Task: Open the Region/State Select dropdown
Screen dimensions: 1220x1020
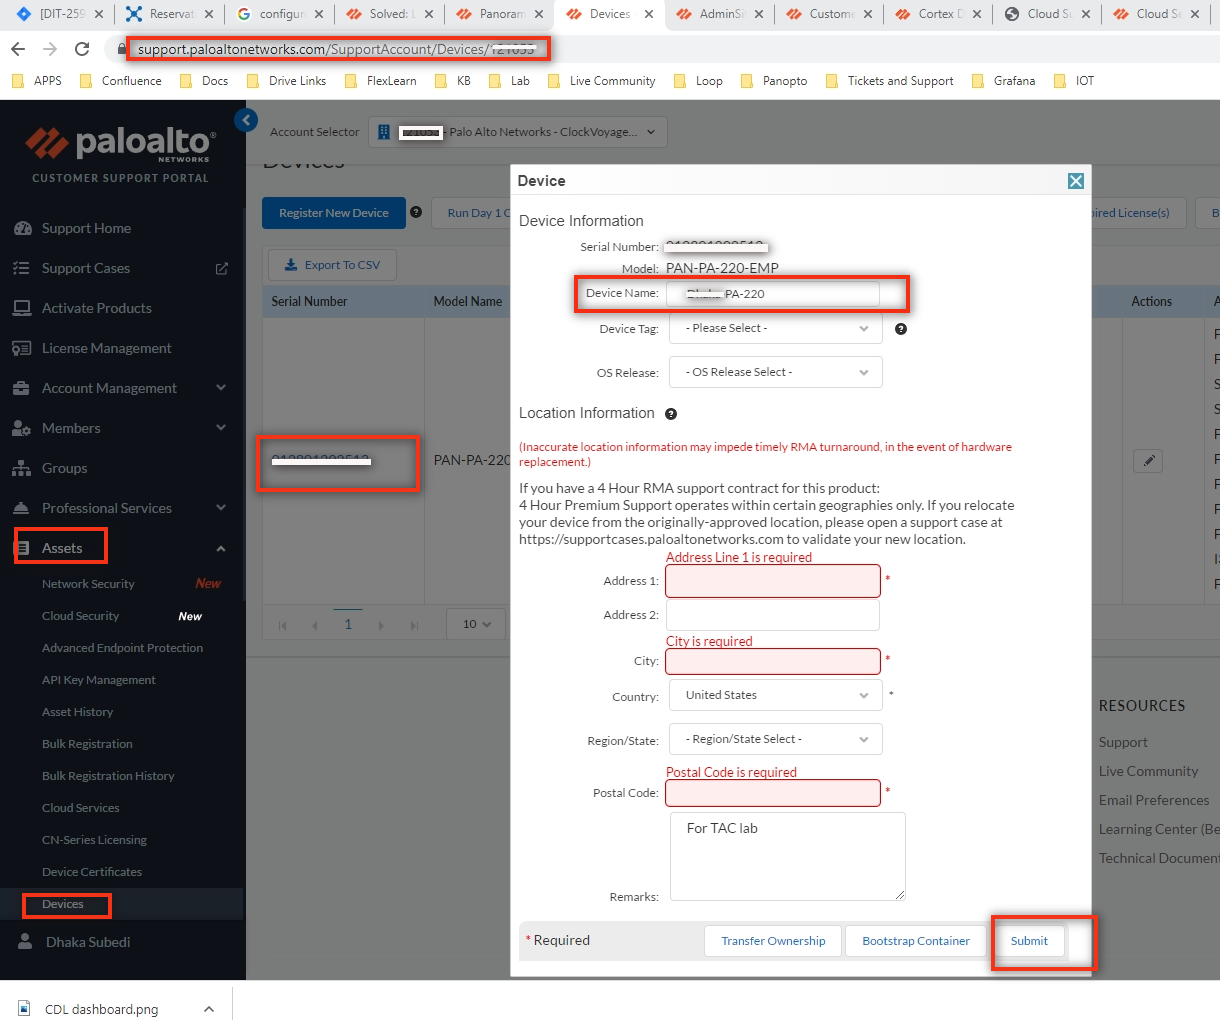Action: point(775,738)
